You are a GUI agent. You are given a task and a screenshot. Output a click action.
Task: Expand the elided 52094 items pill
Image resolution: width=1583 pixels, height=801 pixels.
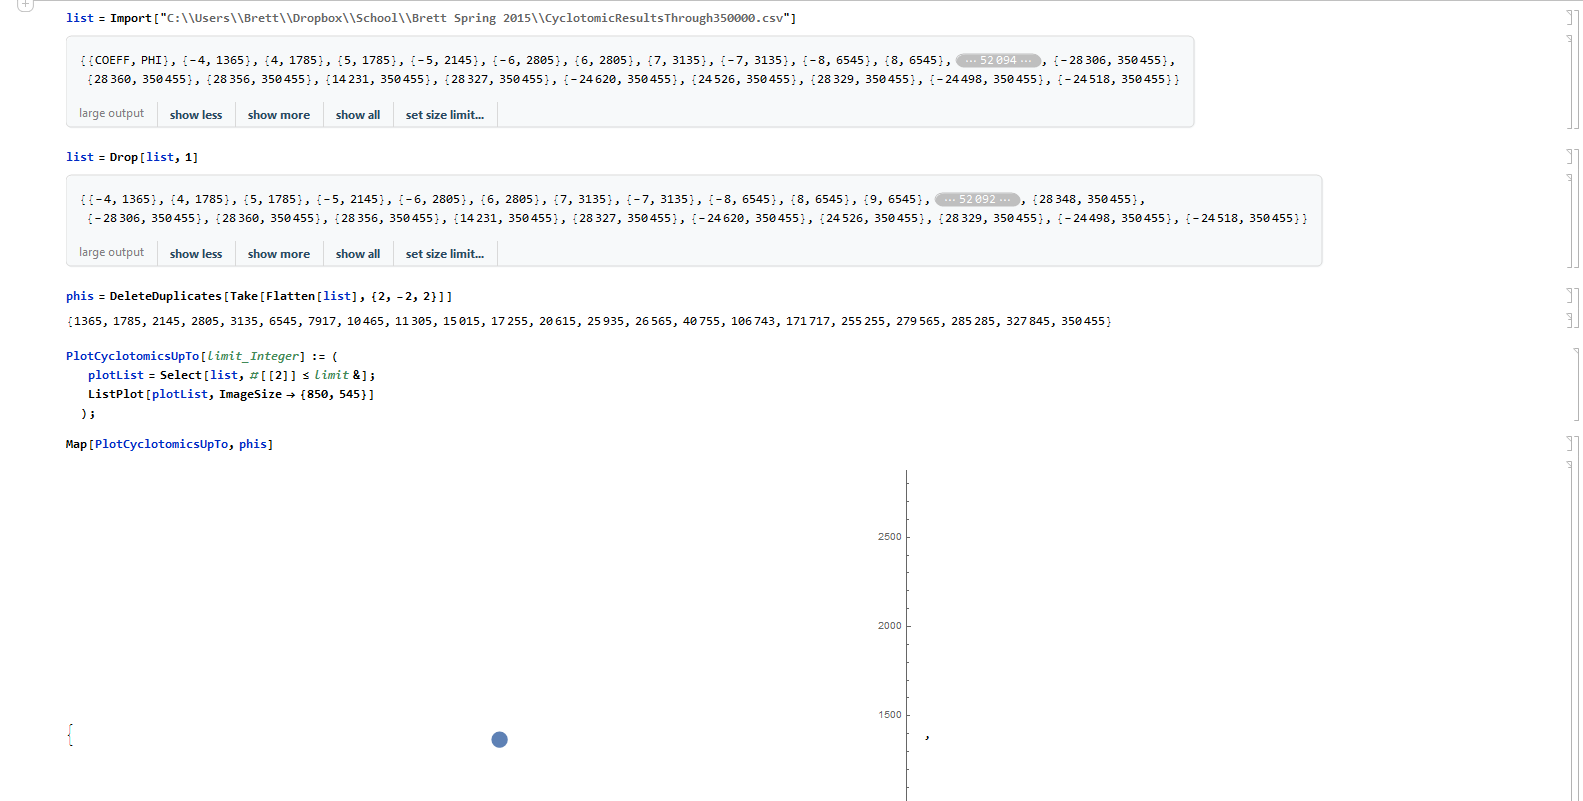click(x=997, y=60)
